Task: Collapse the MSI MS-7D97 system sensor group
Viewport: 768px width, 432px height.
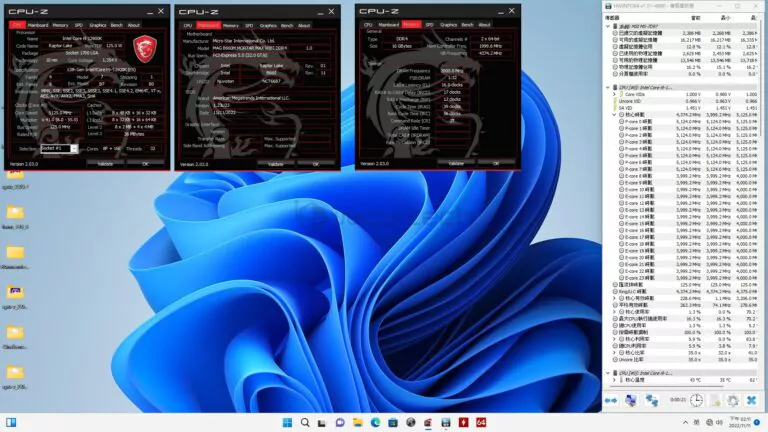Action: click(x=607, y=24)
